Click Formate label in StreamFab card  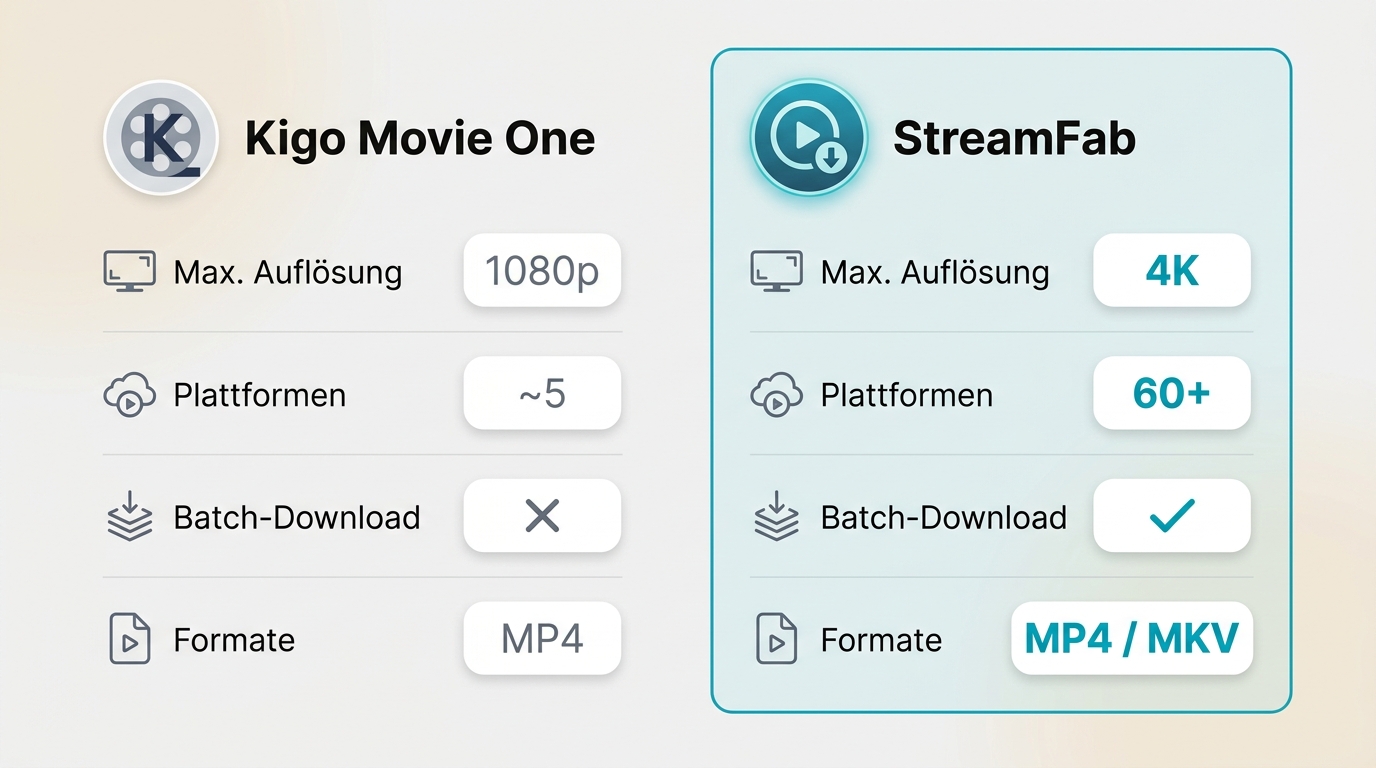click(x=881, y=640)
